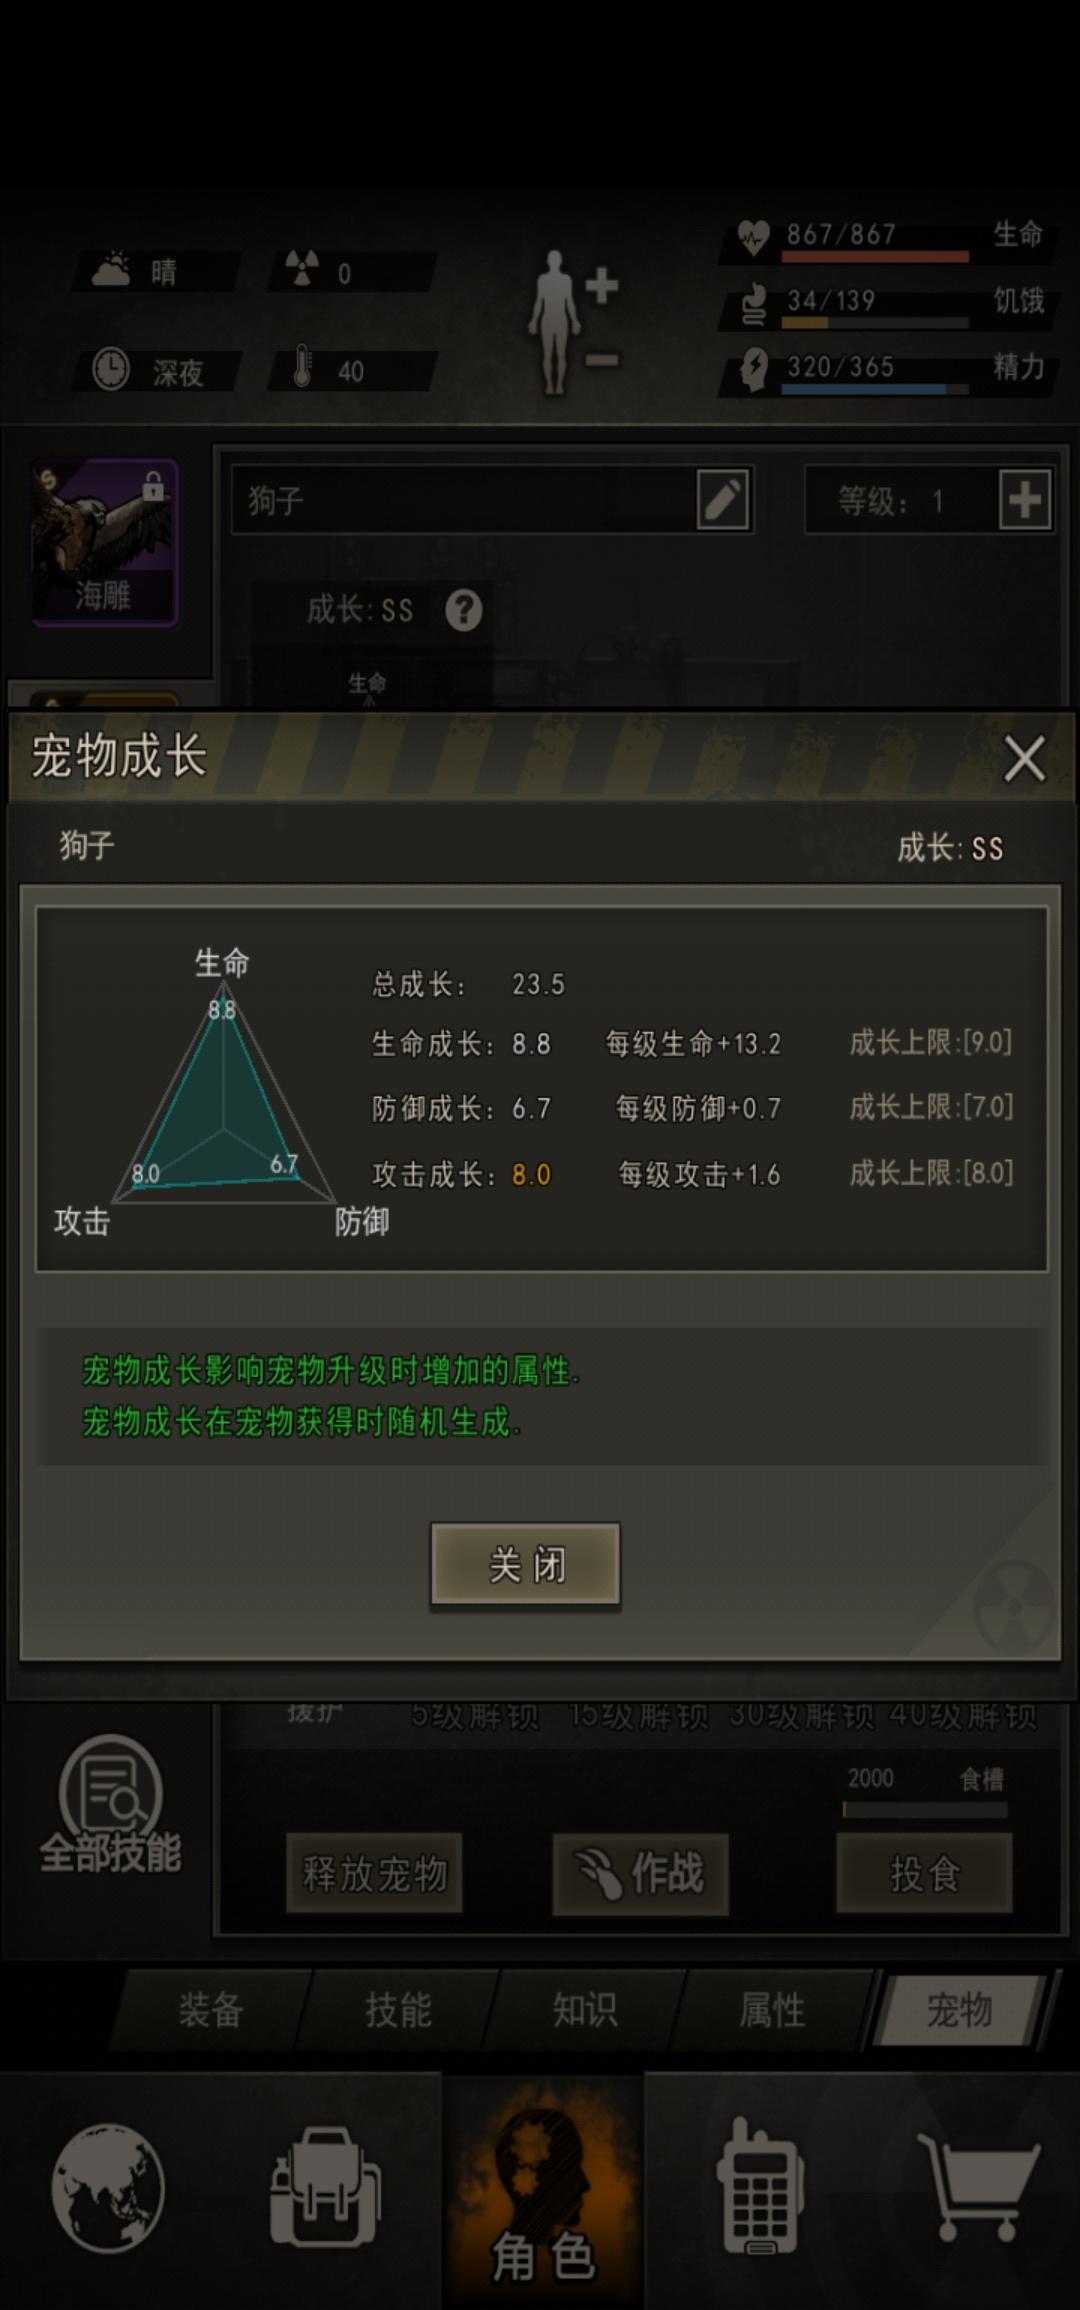
Task: Click the 作战 battle button
Action: (640, 1874)
